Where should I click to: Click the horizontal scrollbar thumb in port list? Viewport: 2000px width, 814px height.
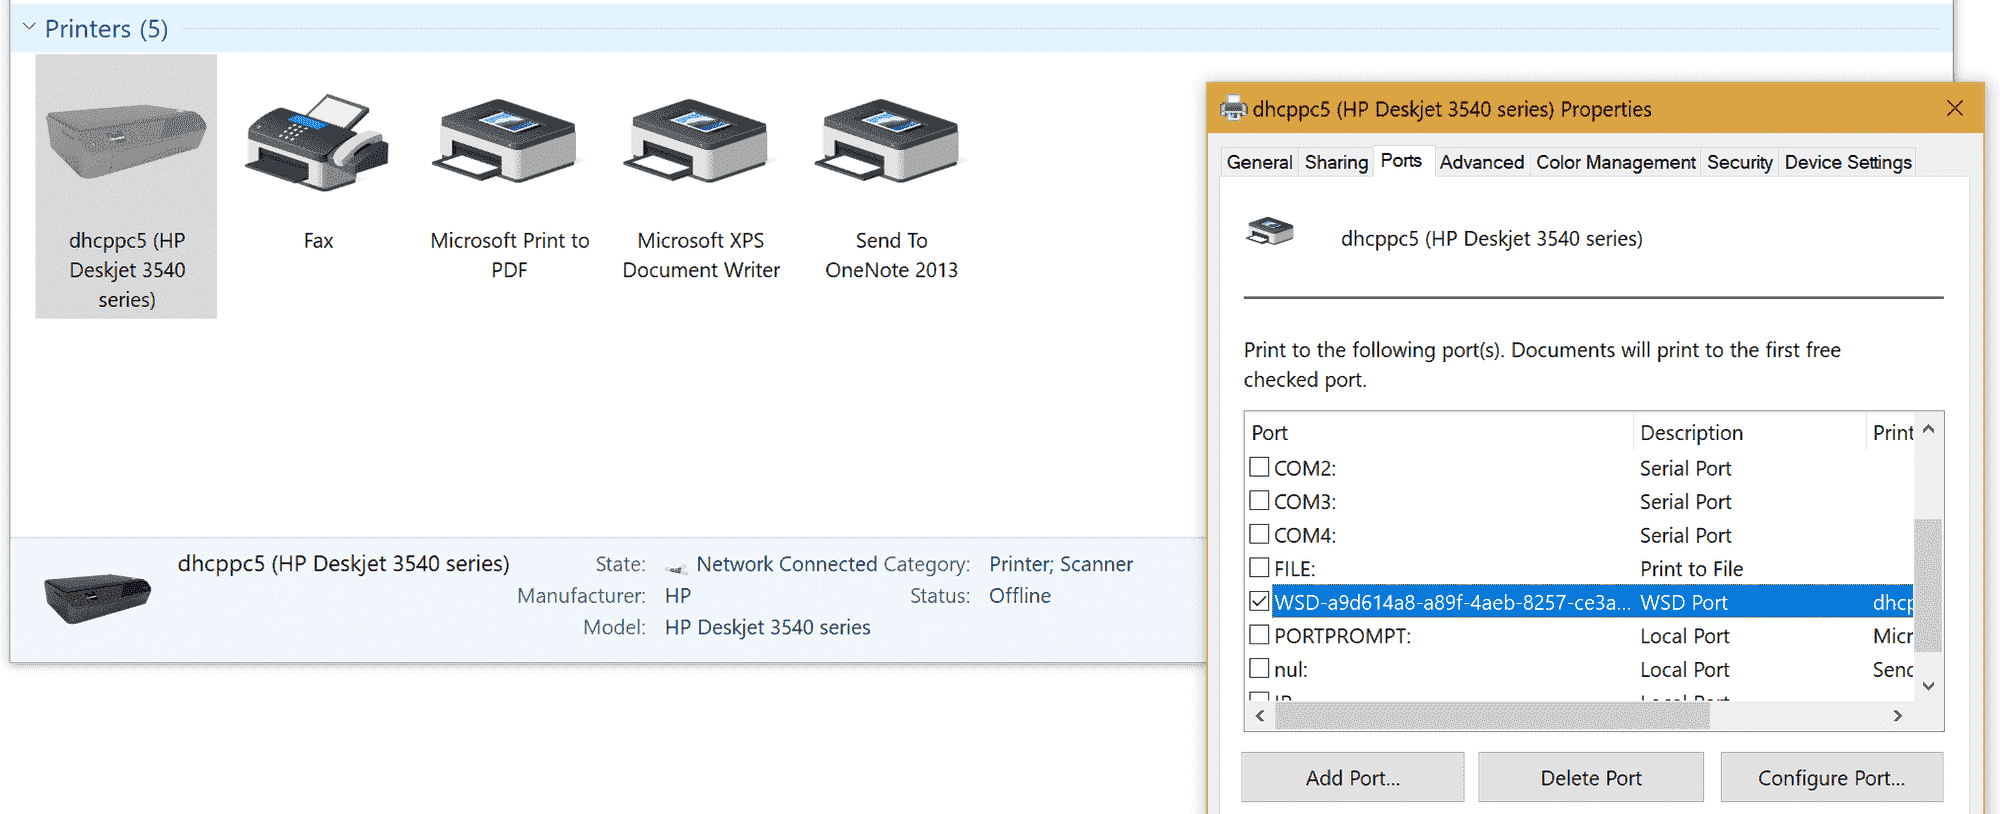coord(1492,716)
